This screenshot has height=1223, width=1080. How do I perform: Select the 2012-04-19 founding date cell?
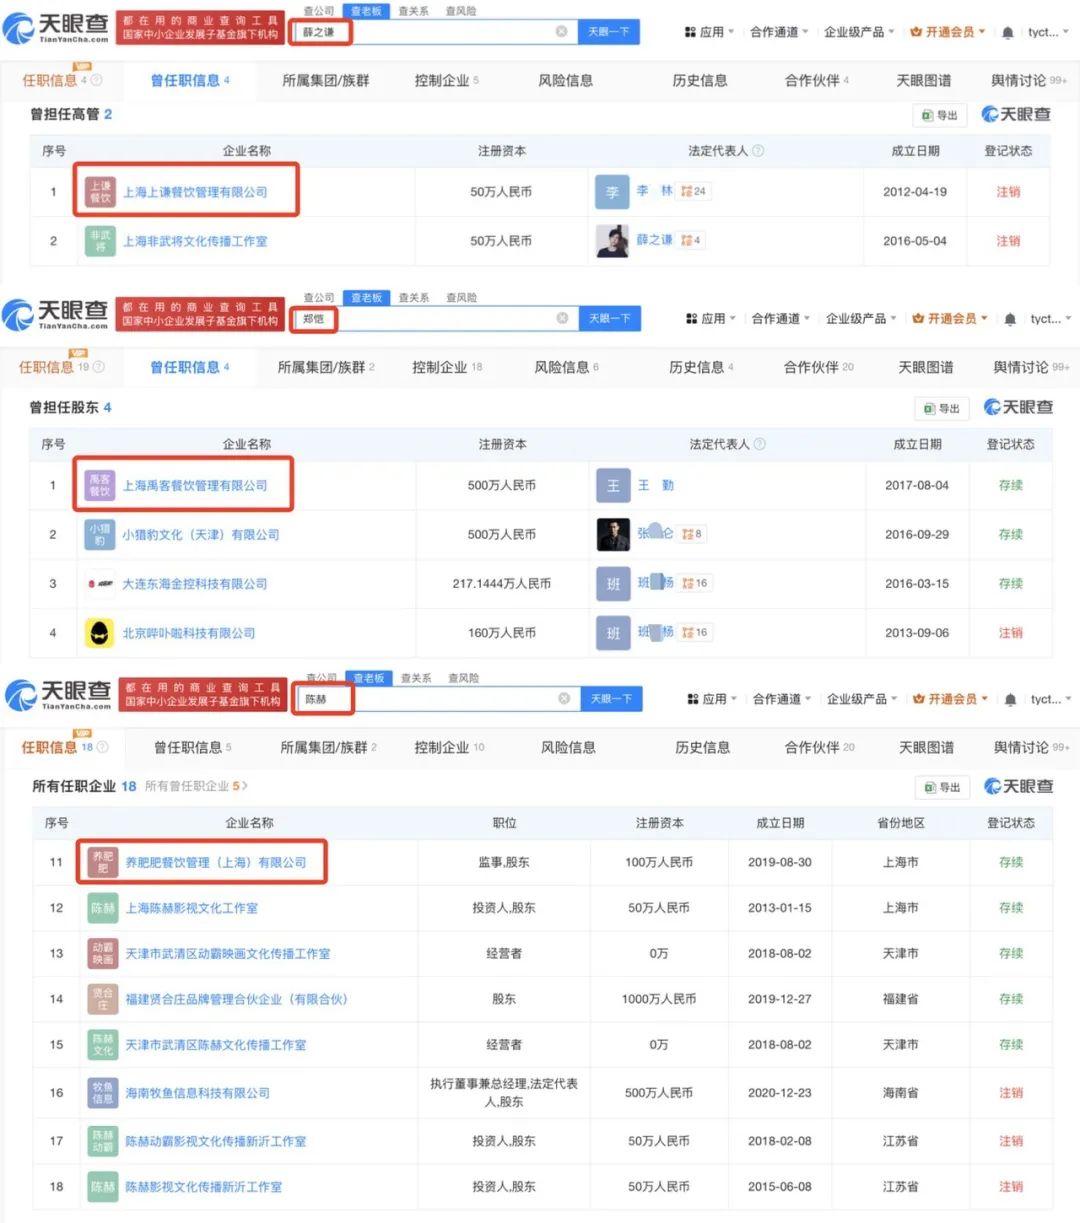(914, 192)
